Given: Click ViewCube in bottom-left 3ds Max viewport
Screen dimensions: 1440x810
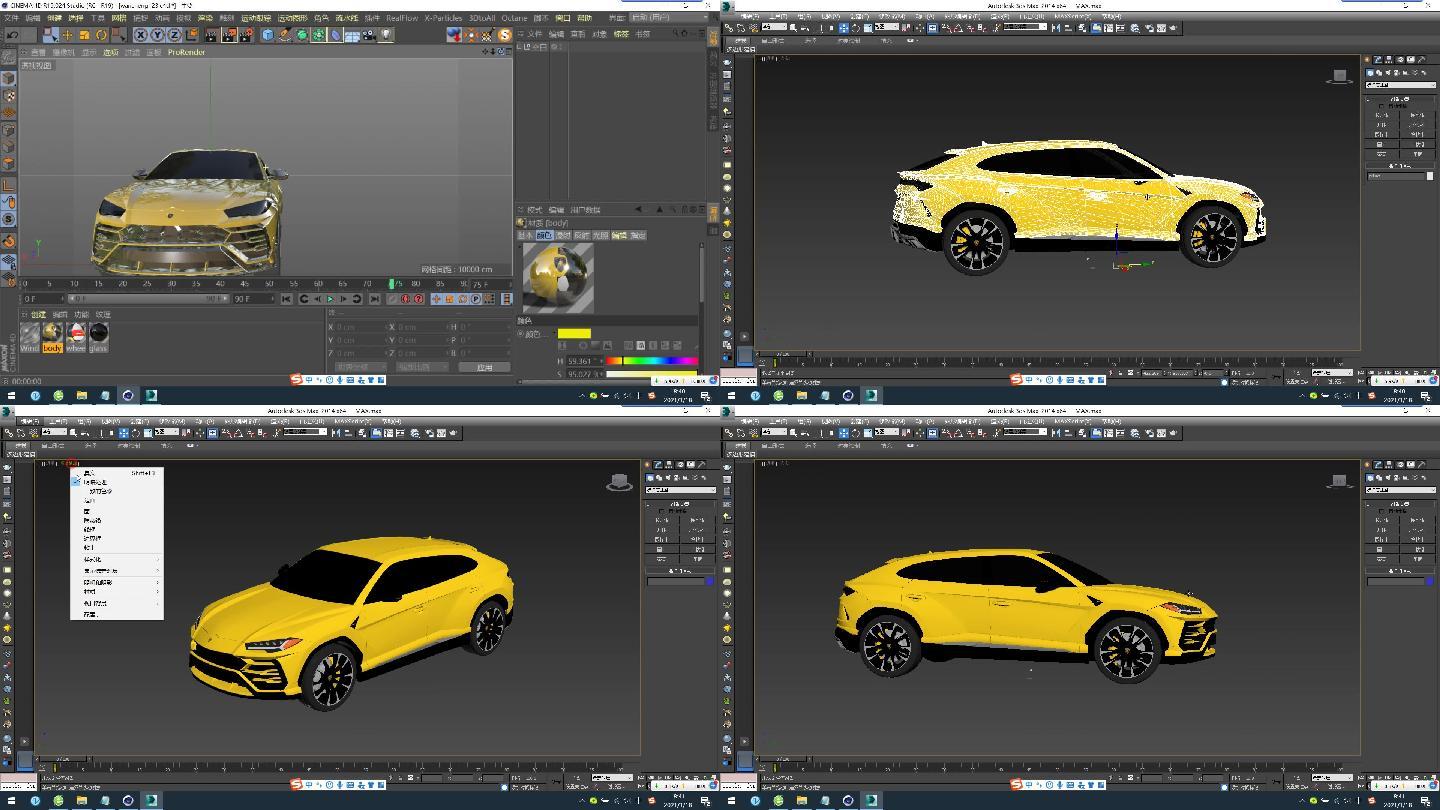Looking at the screenshot, I should coord(620,483).
